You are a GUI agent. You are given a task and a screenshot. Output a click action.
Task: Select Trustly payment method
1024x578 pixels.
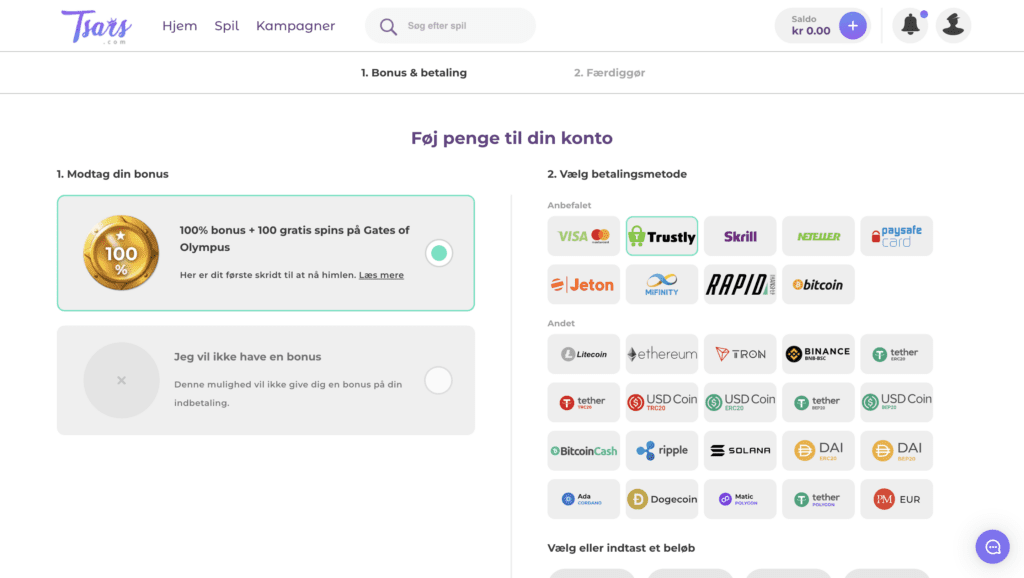[x=662, y=236]
